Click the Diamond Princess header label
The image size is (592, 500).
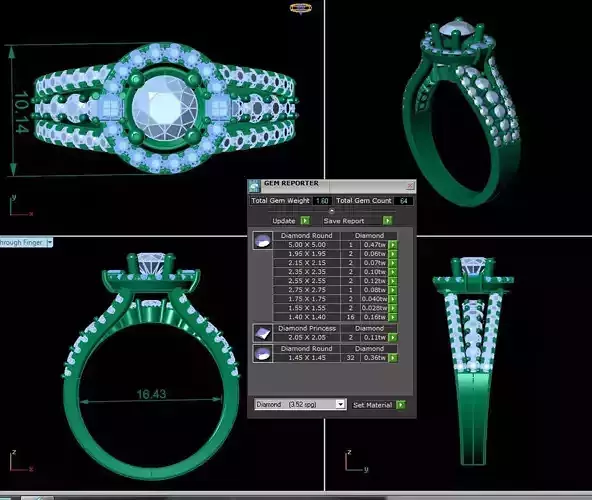click(307, 329)
